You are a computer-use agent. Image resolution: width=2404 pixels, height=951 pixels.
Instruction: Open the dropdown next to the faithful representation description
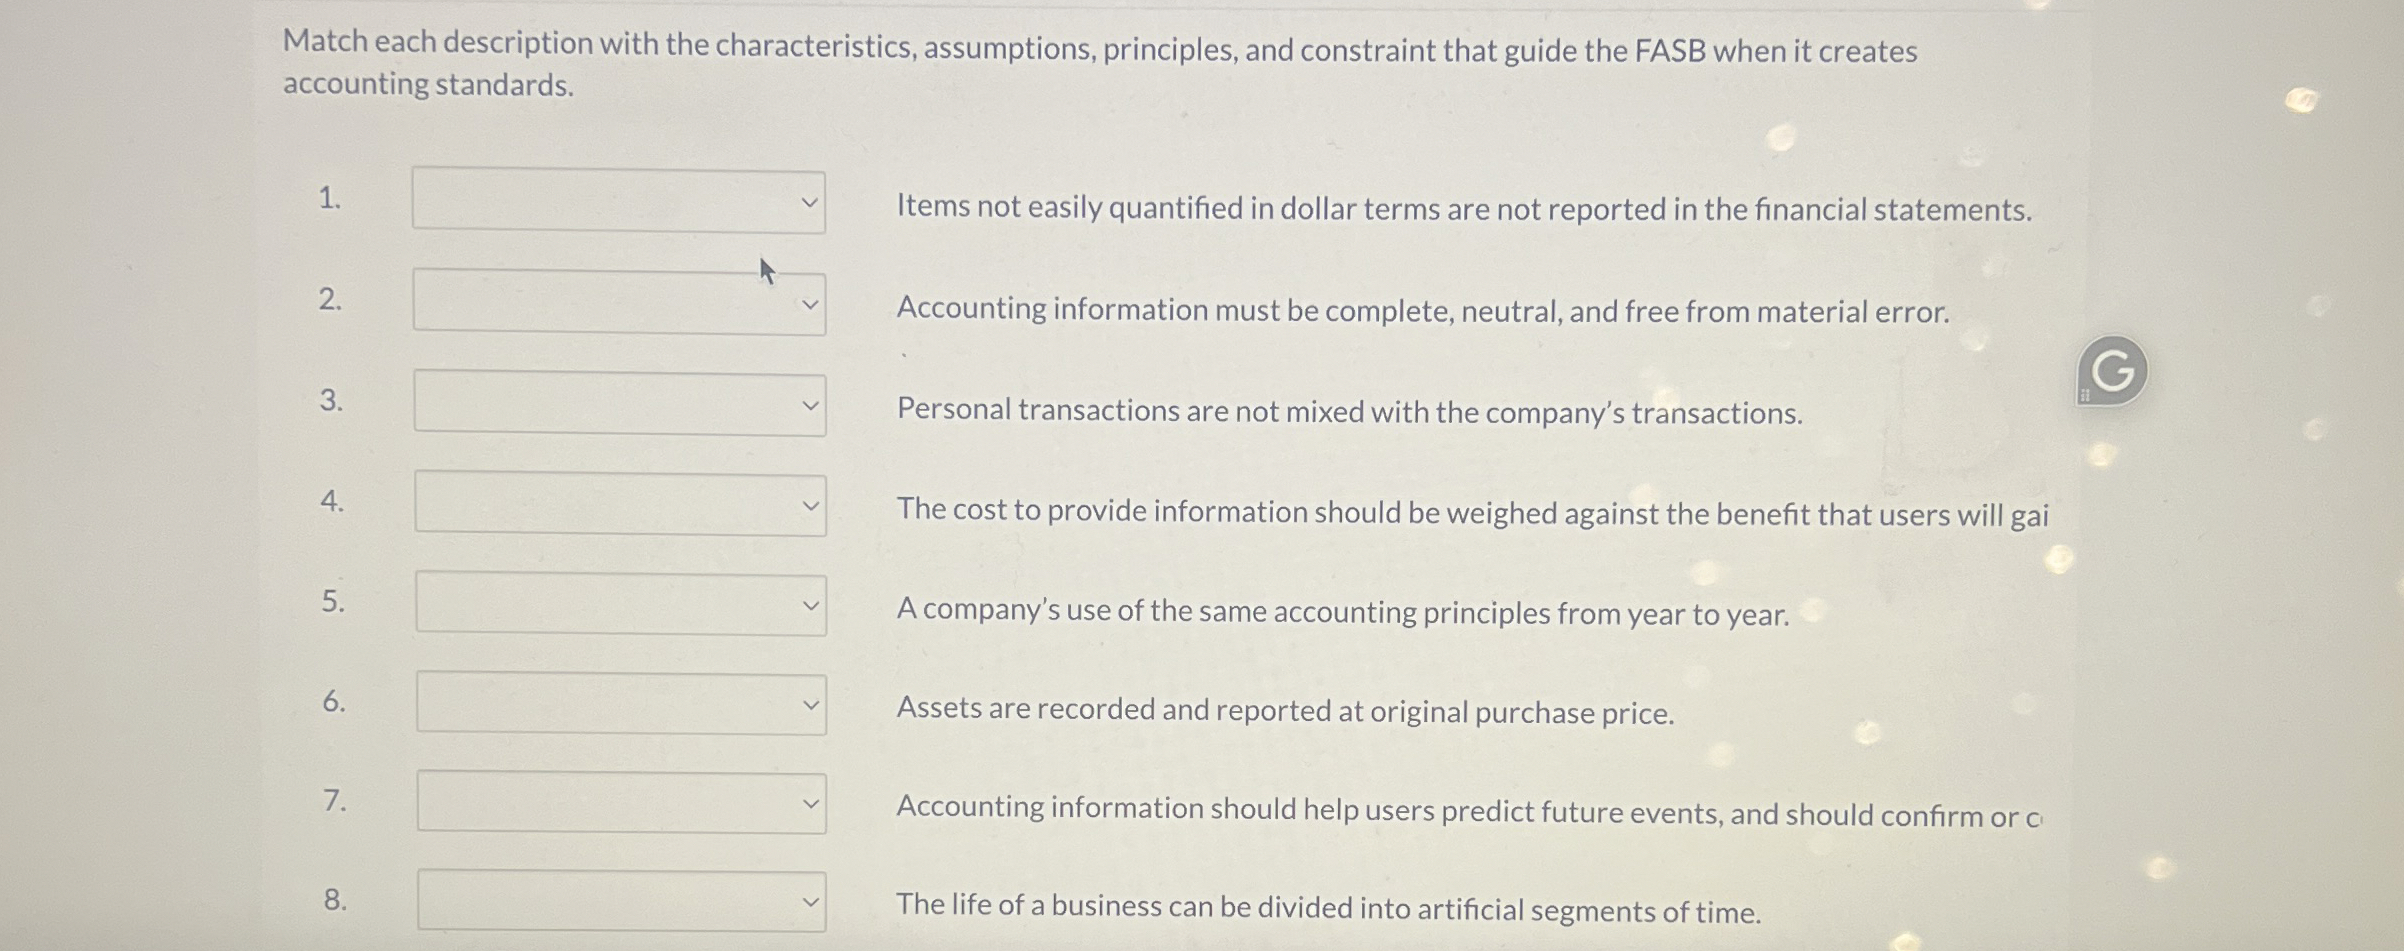click(x=618, y=300)
